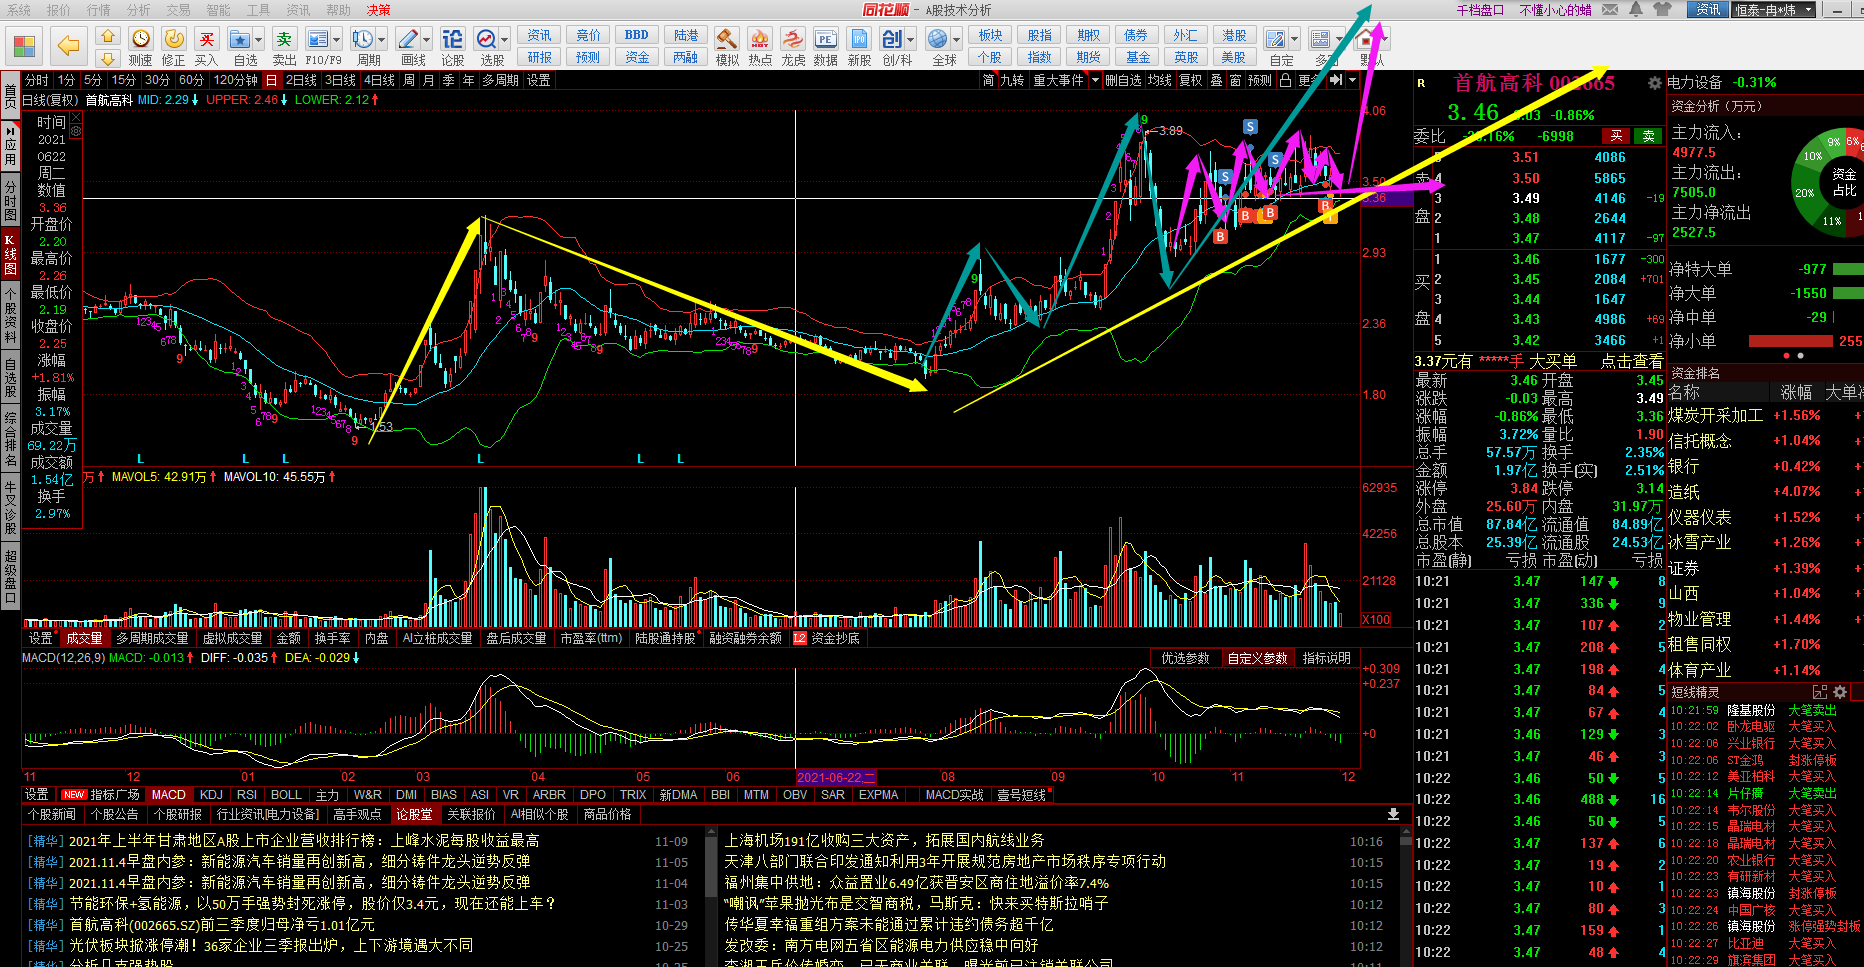Open the skin shirt icon in title bar

pyautogui.click(x=1662, y=10)
